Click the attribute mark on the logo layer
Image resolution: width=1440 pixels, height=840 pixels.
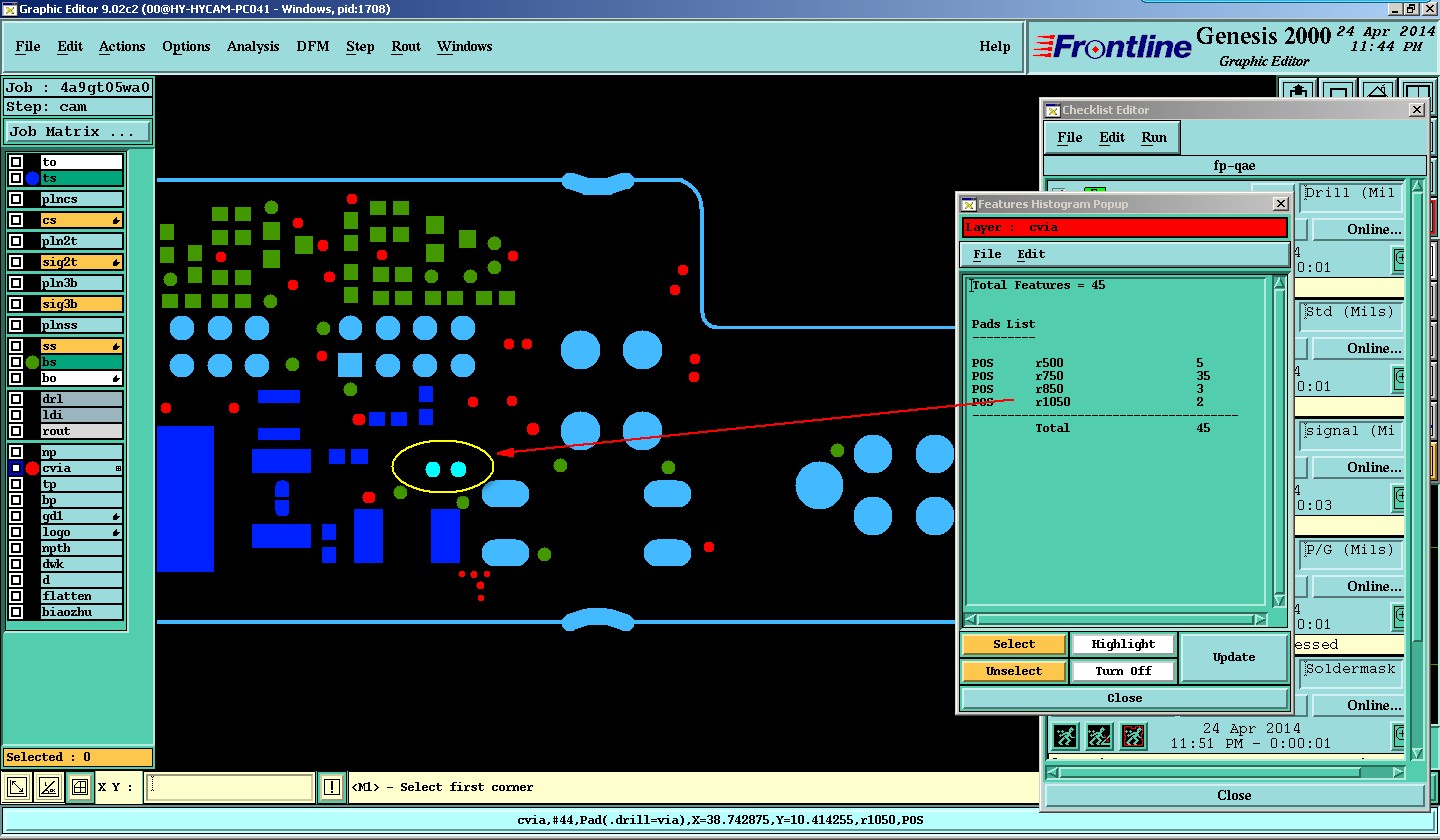(x=117, y=533)
